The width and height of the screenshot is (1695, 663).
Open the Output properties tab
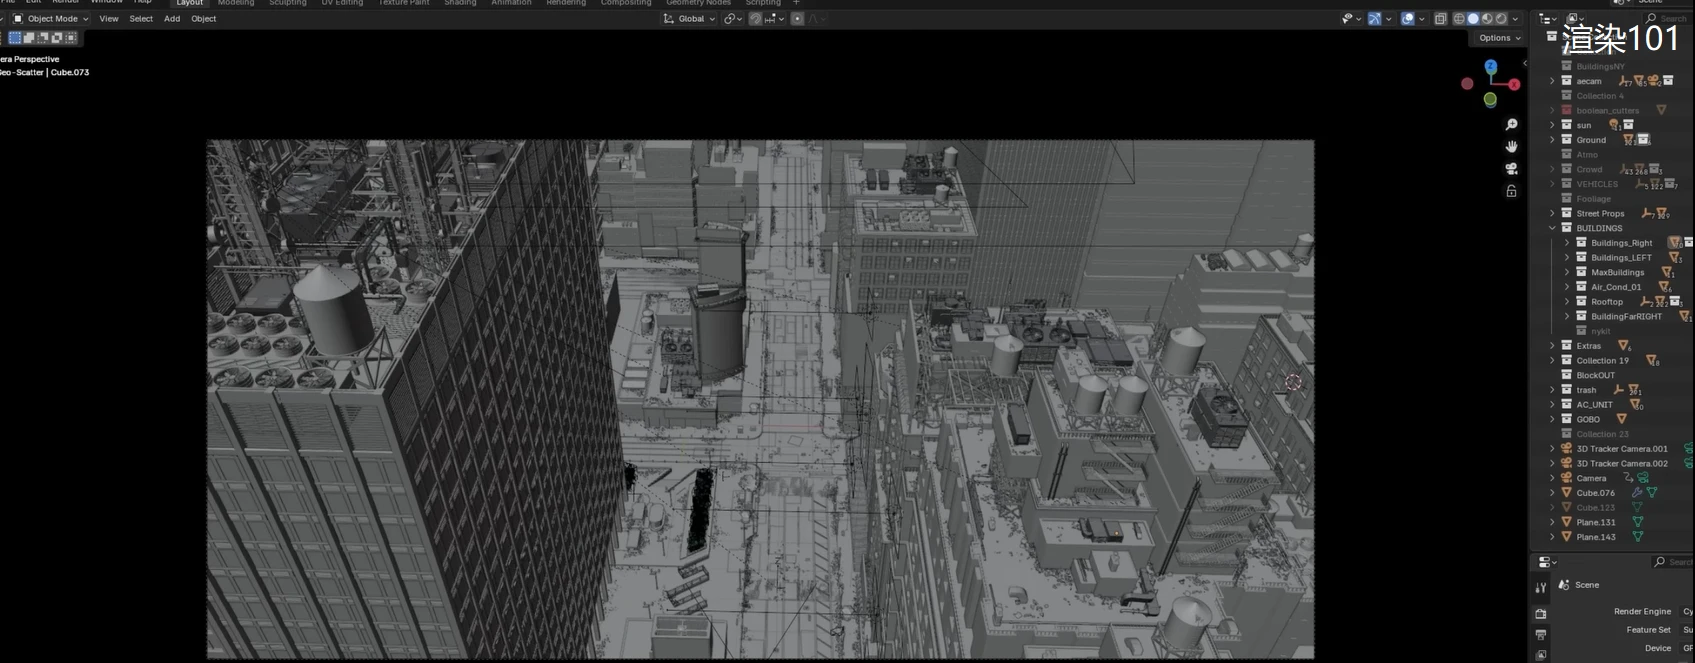pos(1541,635)
